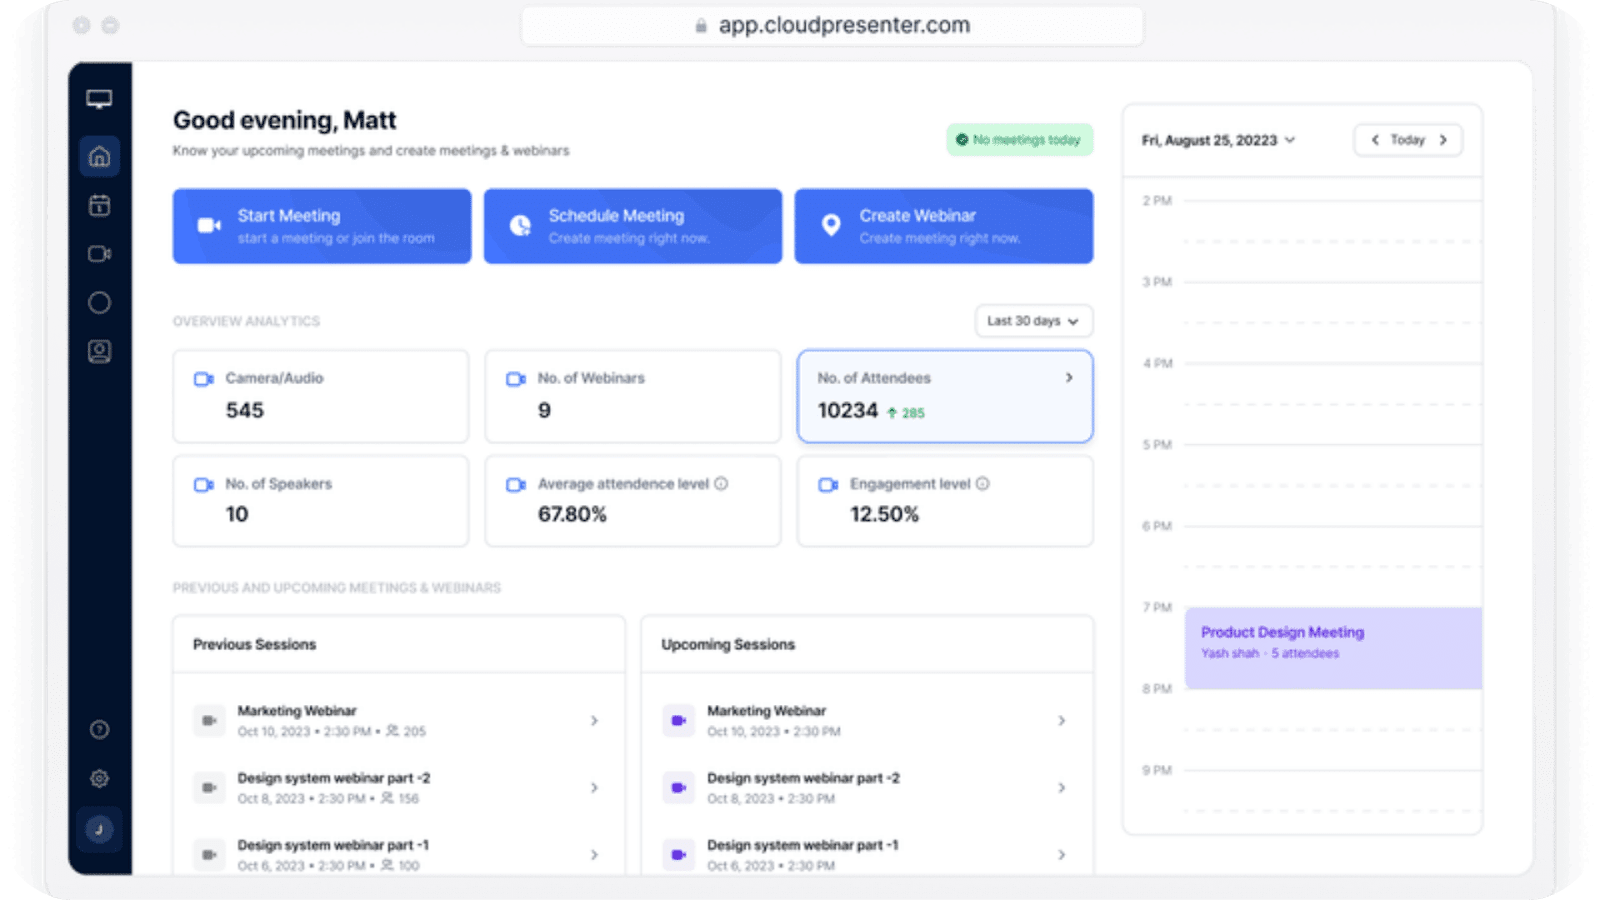Click the Start Meeting button
Viewport: 1600px width, 900px height.
(x=322, y=226)
